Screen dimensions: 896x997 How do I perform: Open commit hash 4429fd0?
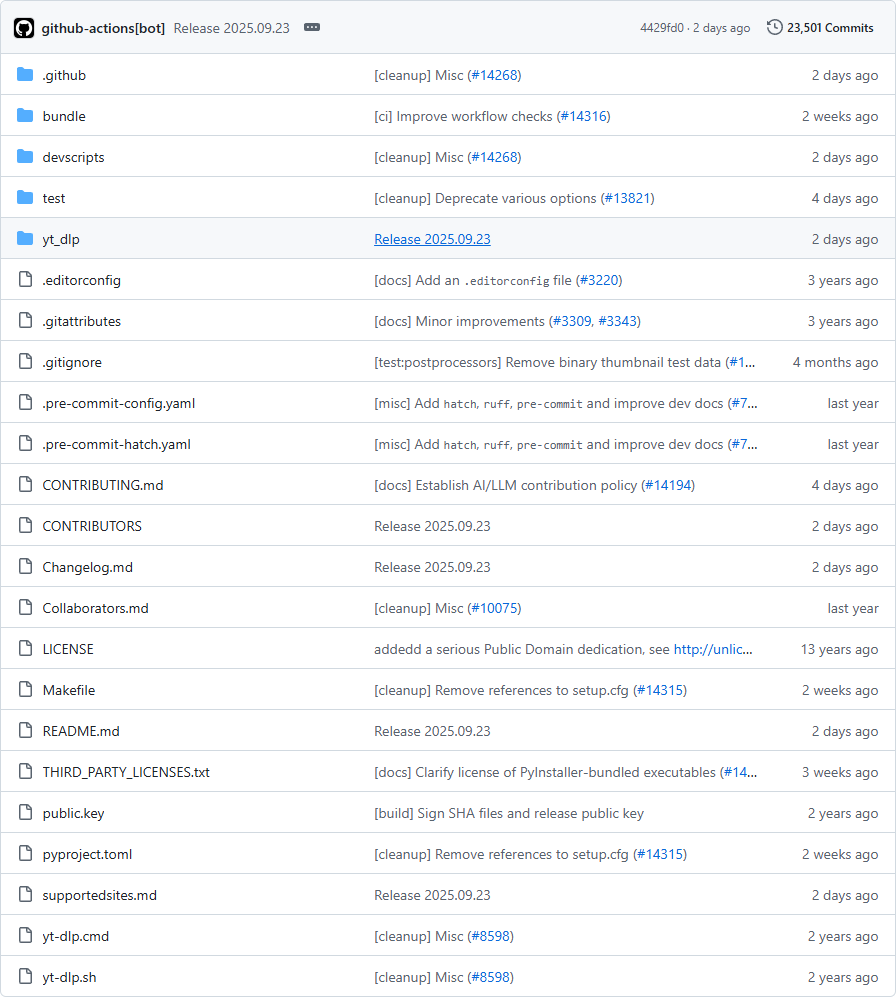click(662, 28)
